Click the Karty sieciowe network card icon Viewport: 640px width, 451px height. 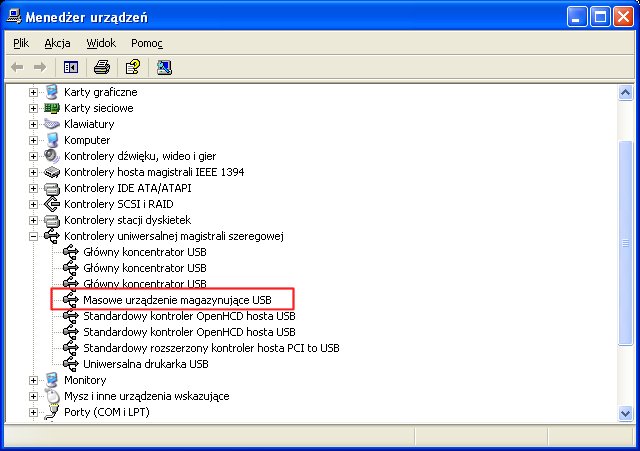(52, 108)
